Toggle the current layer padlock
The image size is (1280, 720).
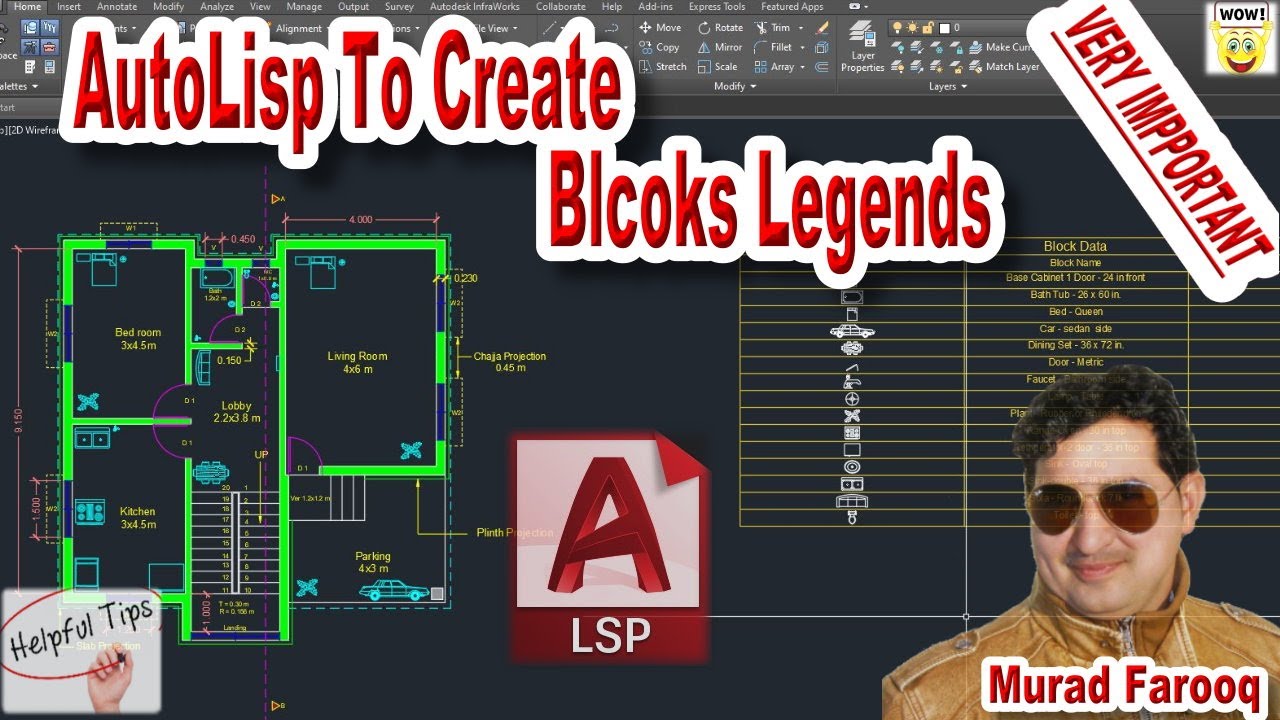(x=927, y=27)
